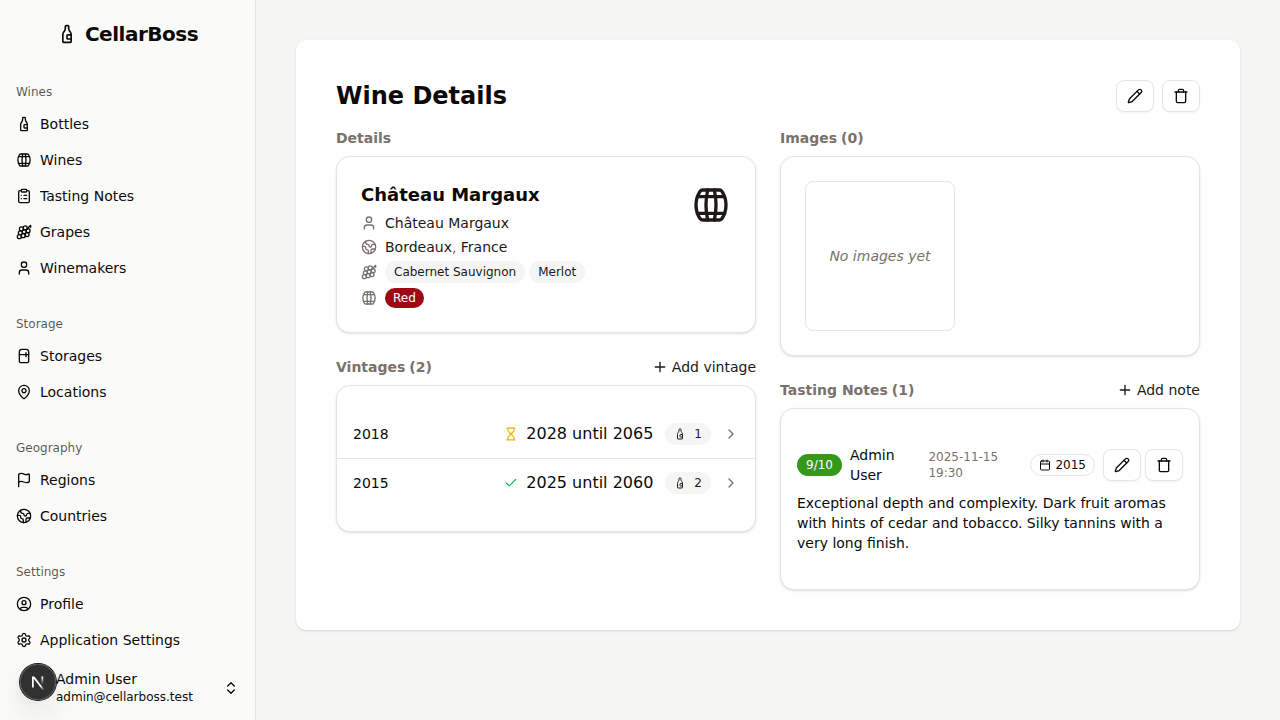Viewport: 1280px width, 720px height.
Task: Click the Red wine type badge
Action: point(404,297)
